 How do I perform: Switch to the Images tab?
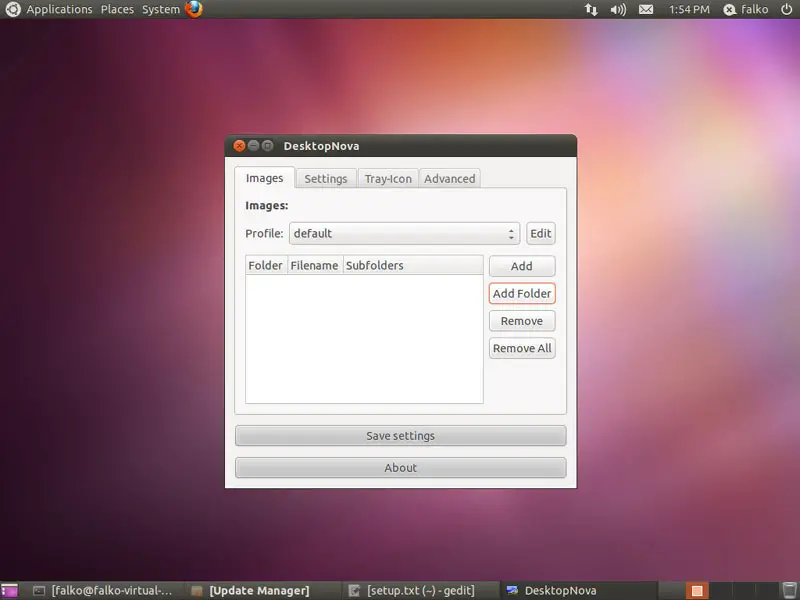point(264,178)
